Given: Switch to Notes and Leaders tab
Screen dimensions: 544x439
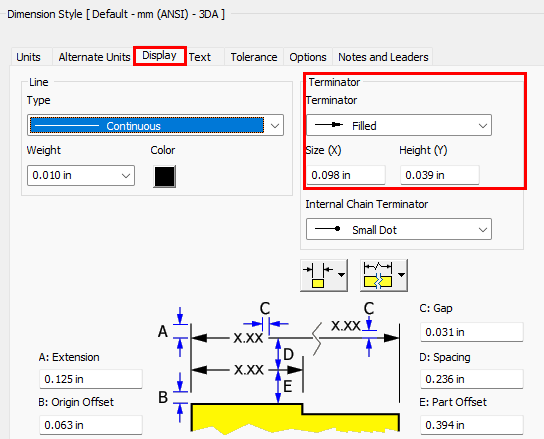Looking at the screenshot, I should click(383, 57).
